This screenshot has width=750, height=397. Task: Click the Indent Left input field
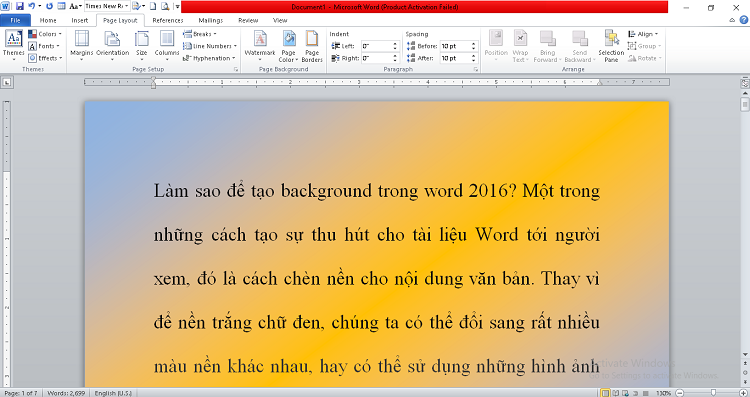pos(380,46)
